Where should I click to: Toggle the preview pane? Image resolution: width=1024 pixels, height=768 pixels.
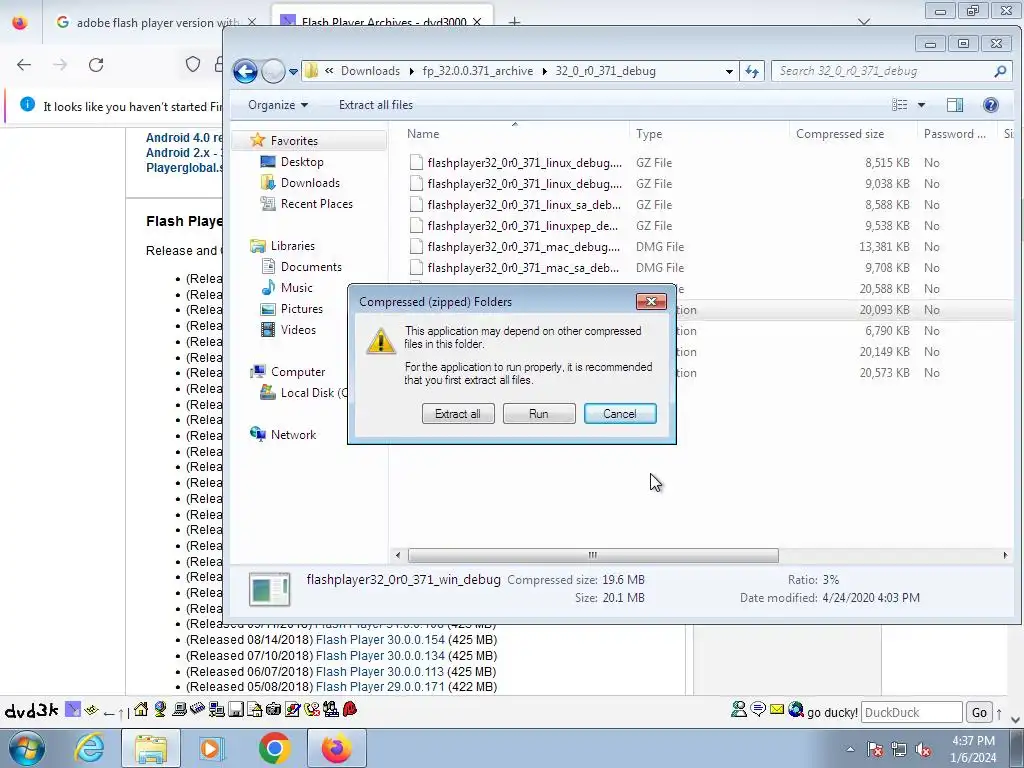click(955, 105)
